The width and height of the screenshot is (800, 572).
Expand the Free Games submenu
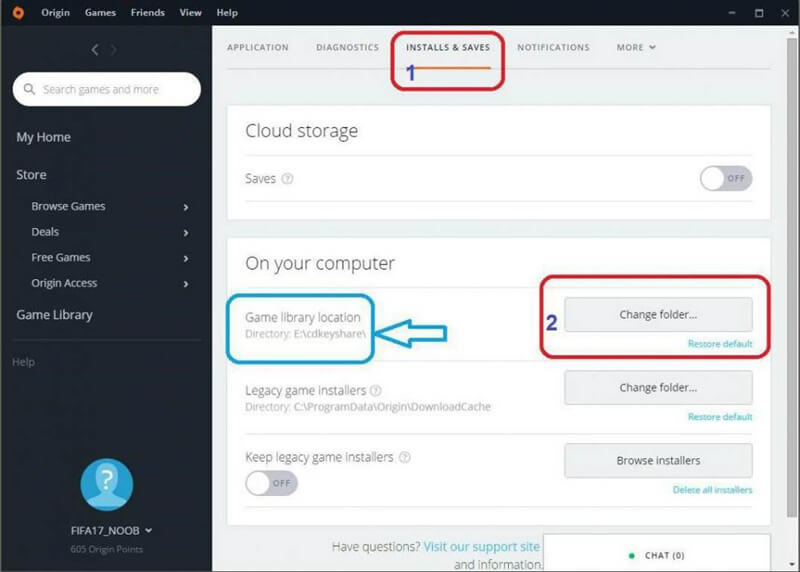tap(186, 258)
